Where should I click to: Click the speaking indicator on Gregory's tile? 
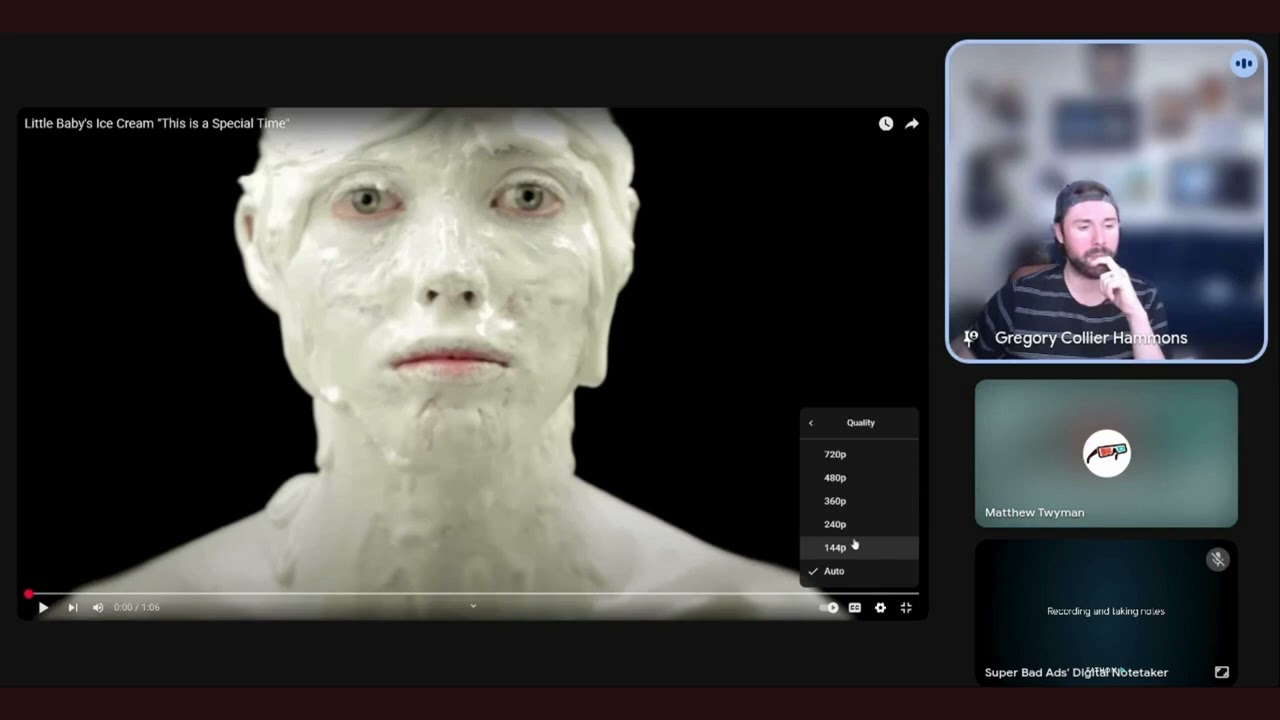click(1244, 63)
